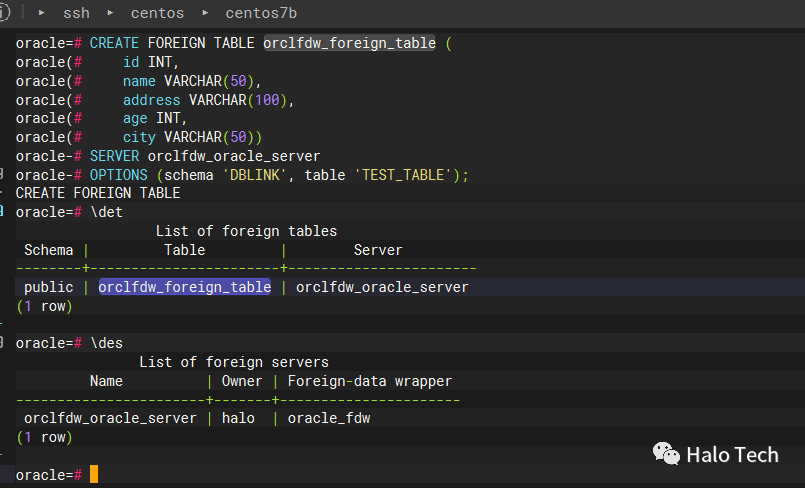Click the 'List of foreign tables' heading
This screenshot has height=488, width=805.
point(246,231)
